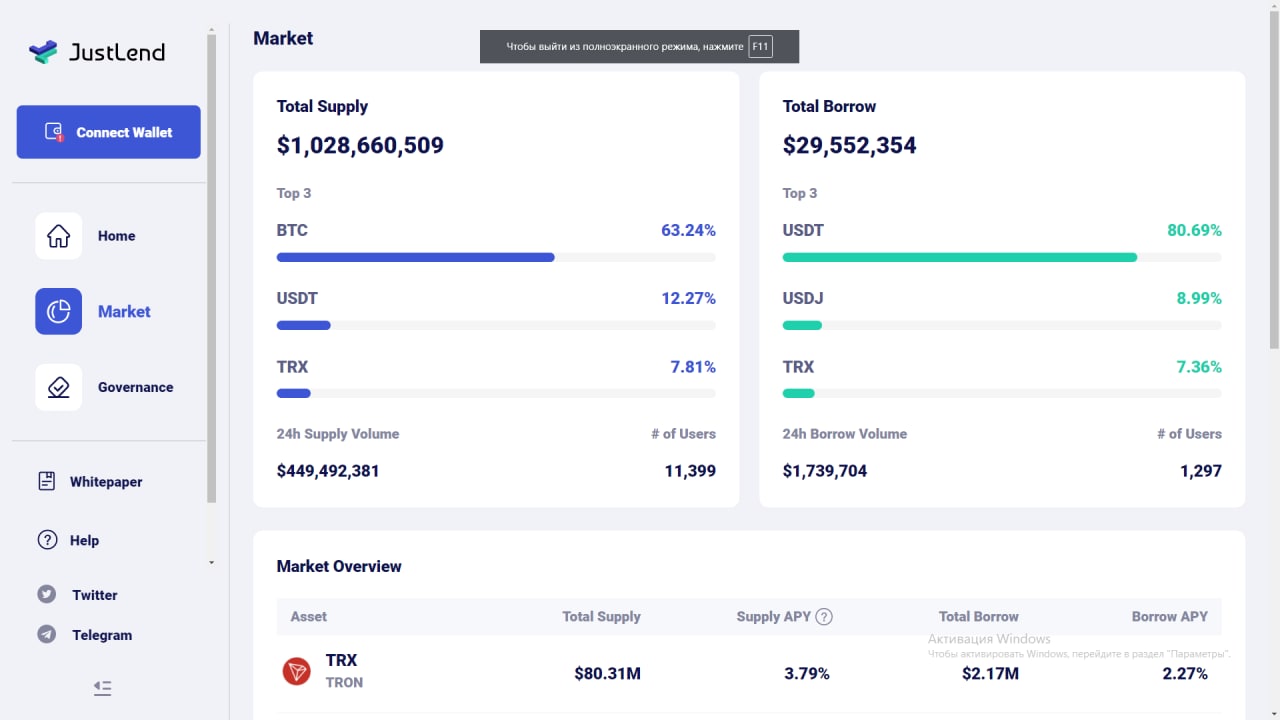
Task: Open the Twitter link
Action: pyautogui.click(x=94, y=595)
